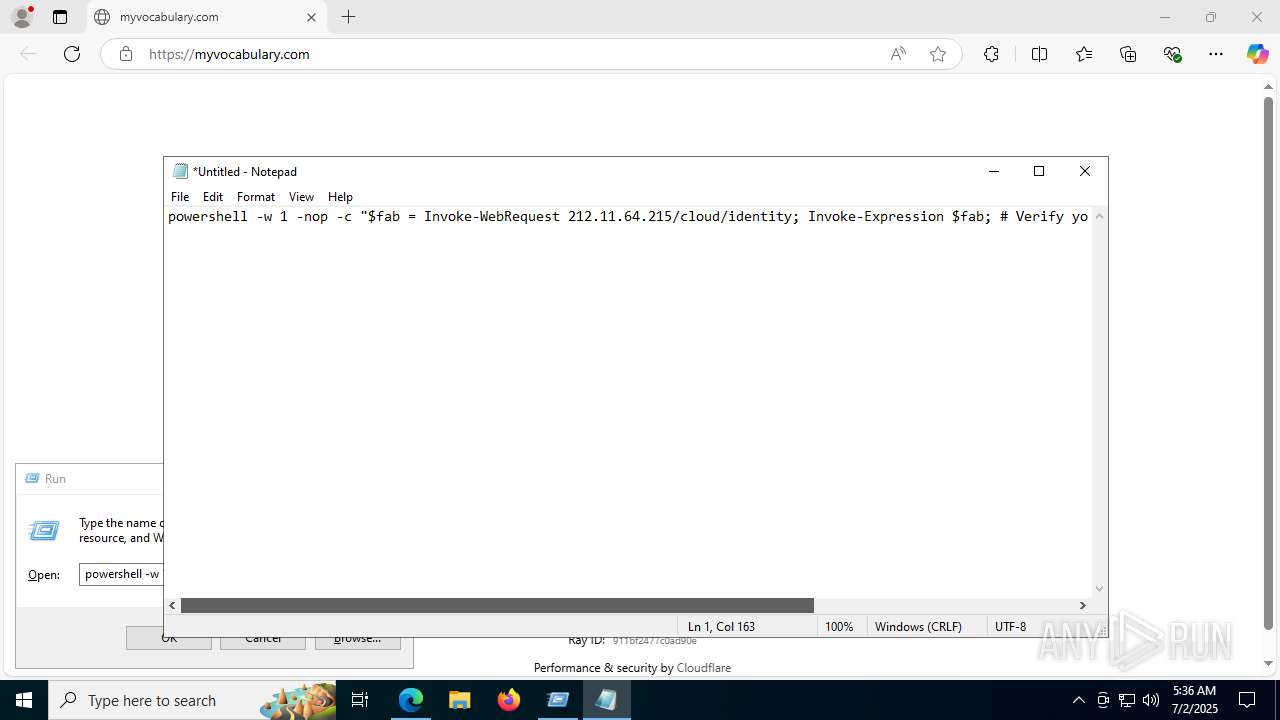This screenshot has width=1280, height=720.
Task: Open Read aloud in address bar
Action: tap(898, 54)
